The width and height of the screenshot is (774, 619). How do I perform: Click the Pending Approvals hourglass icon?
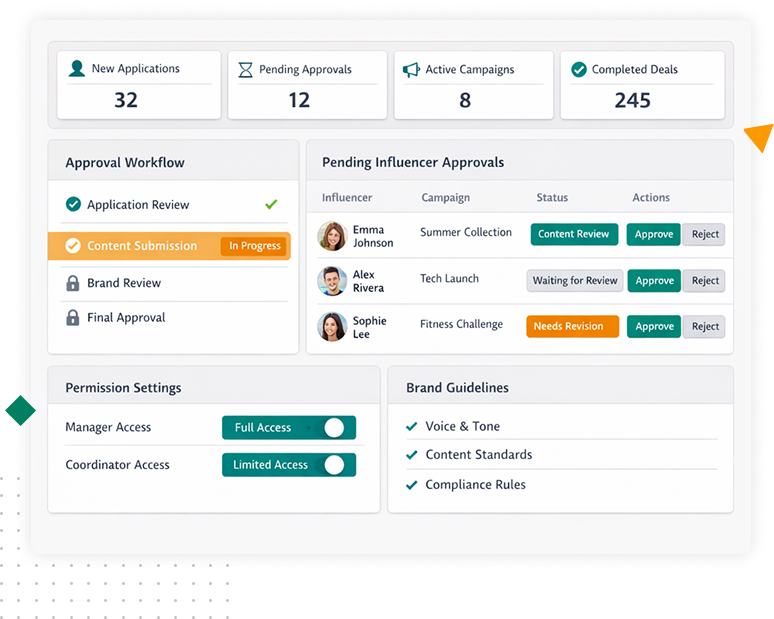(245, 70)
